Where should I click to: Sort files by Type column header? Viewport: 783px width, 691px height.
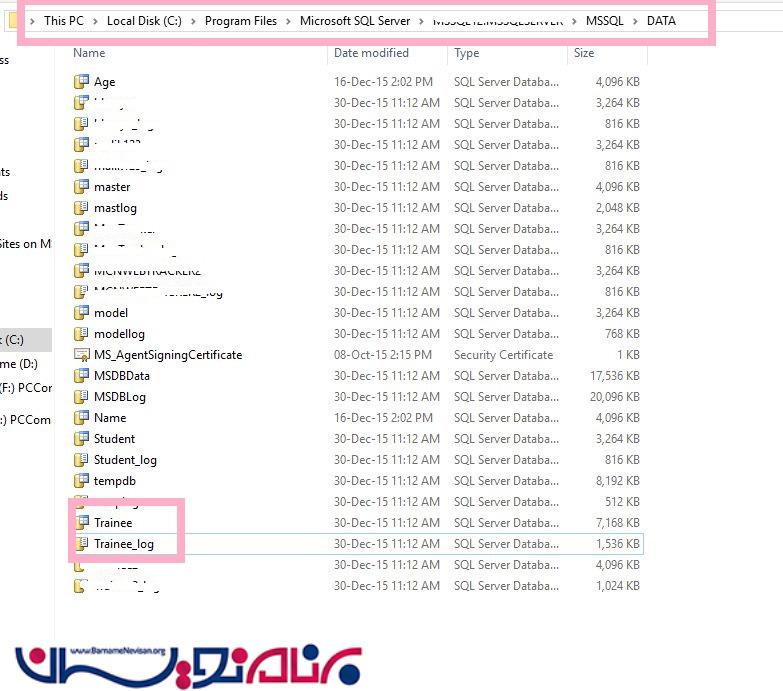coord(466,53)
